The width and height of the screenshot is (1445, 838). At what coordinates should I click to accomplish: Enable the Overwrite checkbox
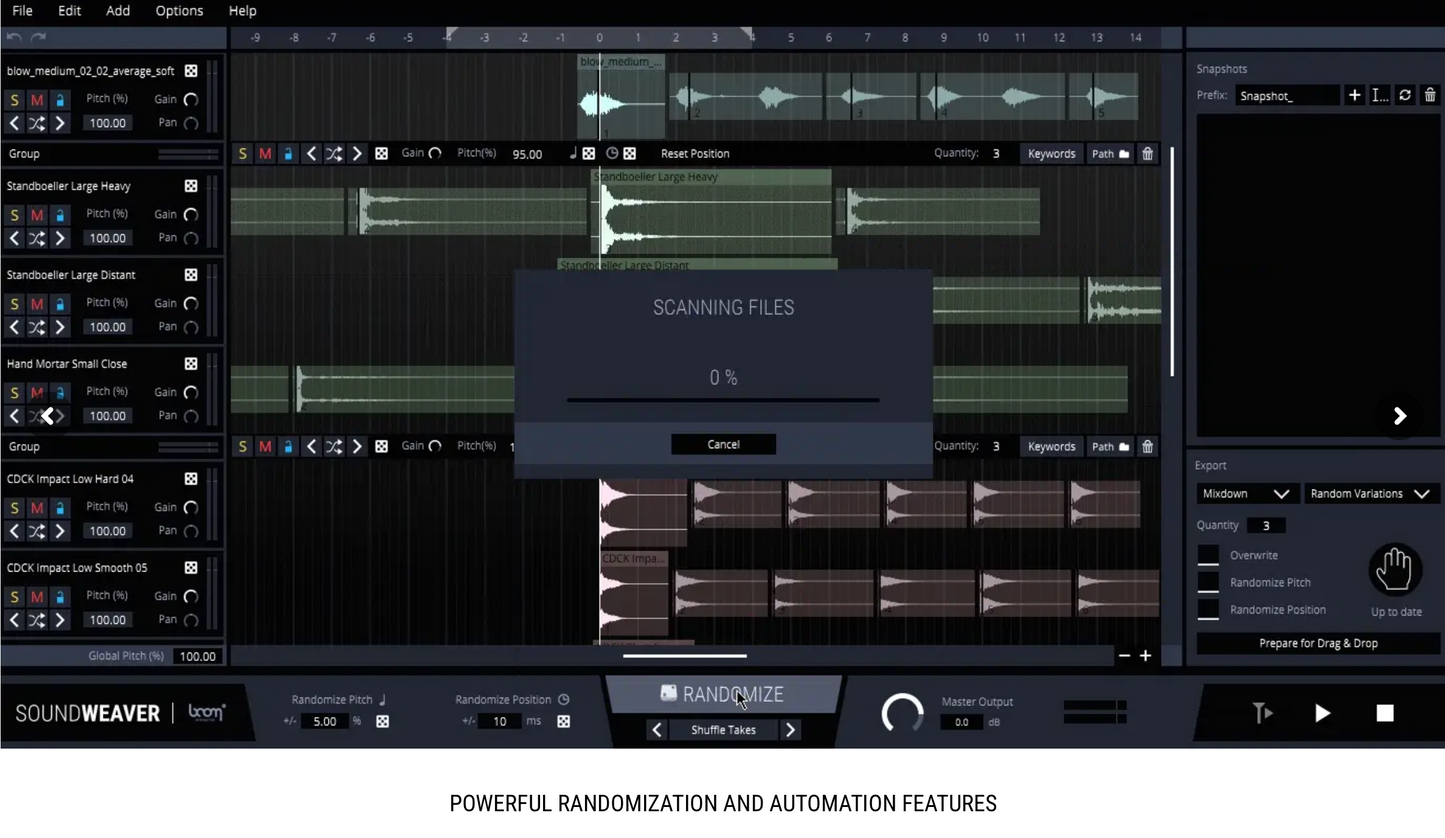pyautogui.click(x=1208, y=555)
